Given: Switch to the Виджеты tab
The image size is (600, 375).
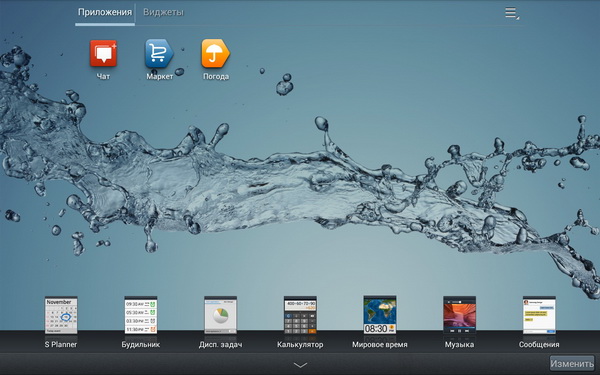Looking at the screenshot, I should [x=163, y=12].
